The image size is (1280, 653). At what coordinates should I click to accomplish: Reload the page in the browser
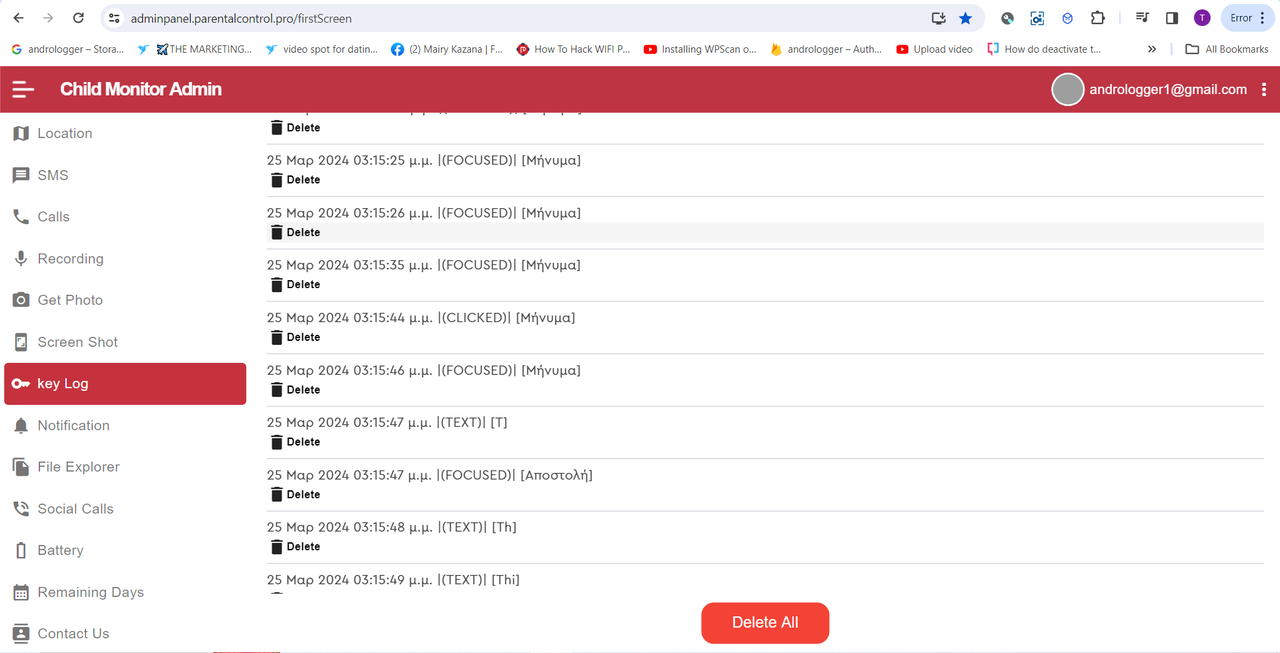pyautogui.click(x=79, y=18)
